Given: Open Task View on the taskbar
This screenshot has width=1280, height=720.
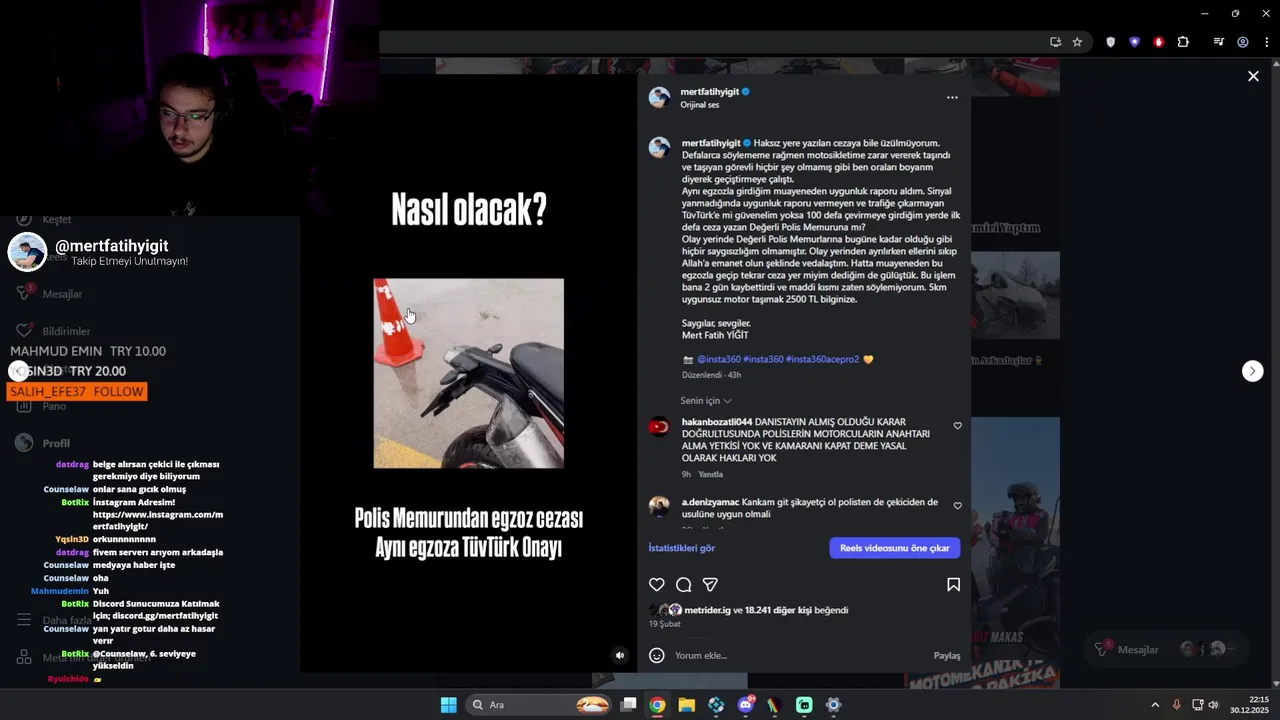Looking at the screenshot, I should (x=628, y=705).
